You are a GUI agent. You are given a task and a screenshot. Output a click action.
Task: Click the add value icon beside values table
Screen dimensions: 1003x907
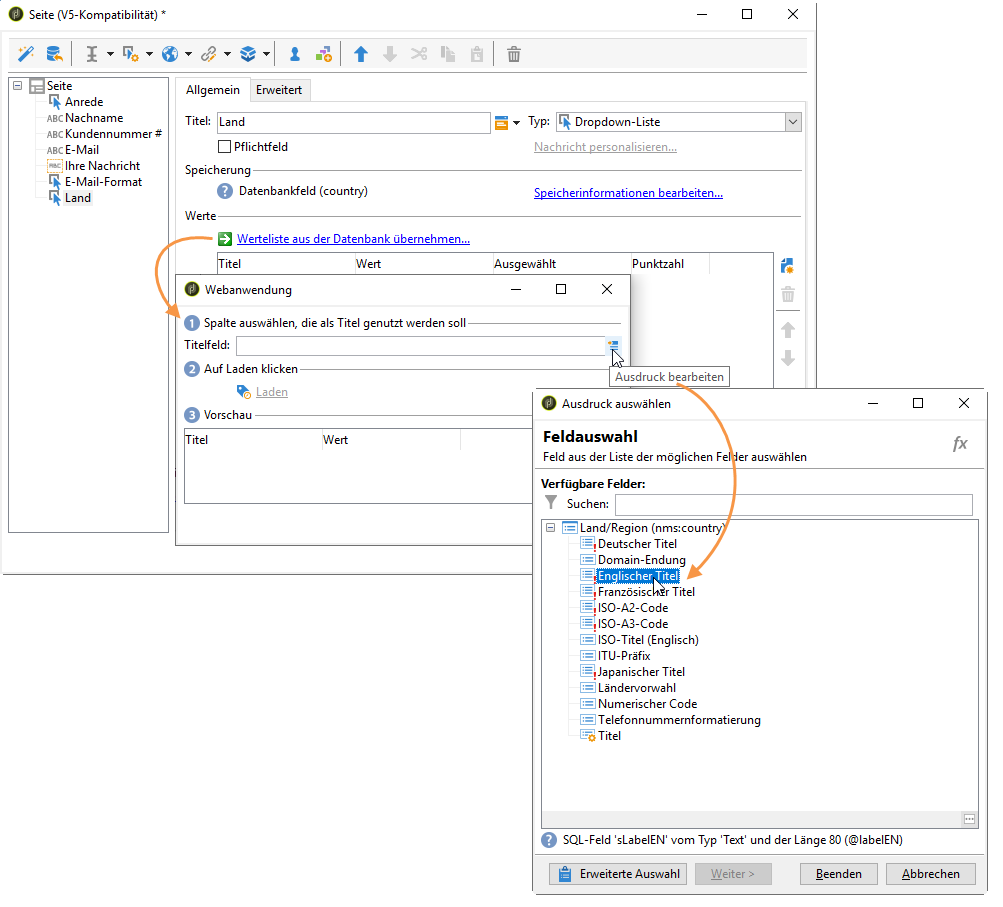(x=787, y=267)
